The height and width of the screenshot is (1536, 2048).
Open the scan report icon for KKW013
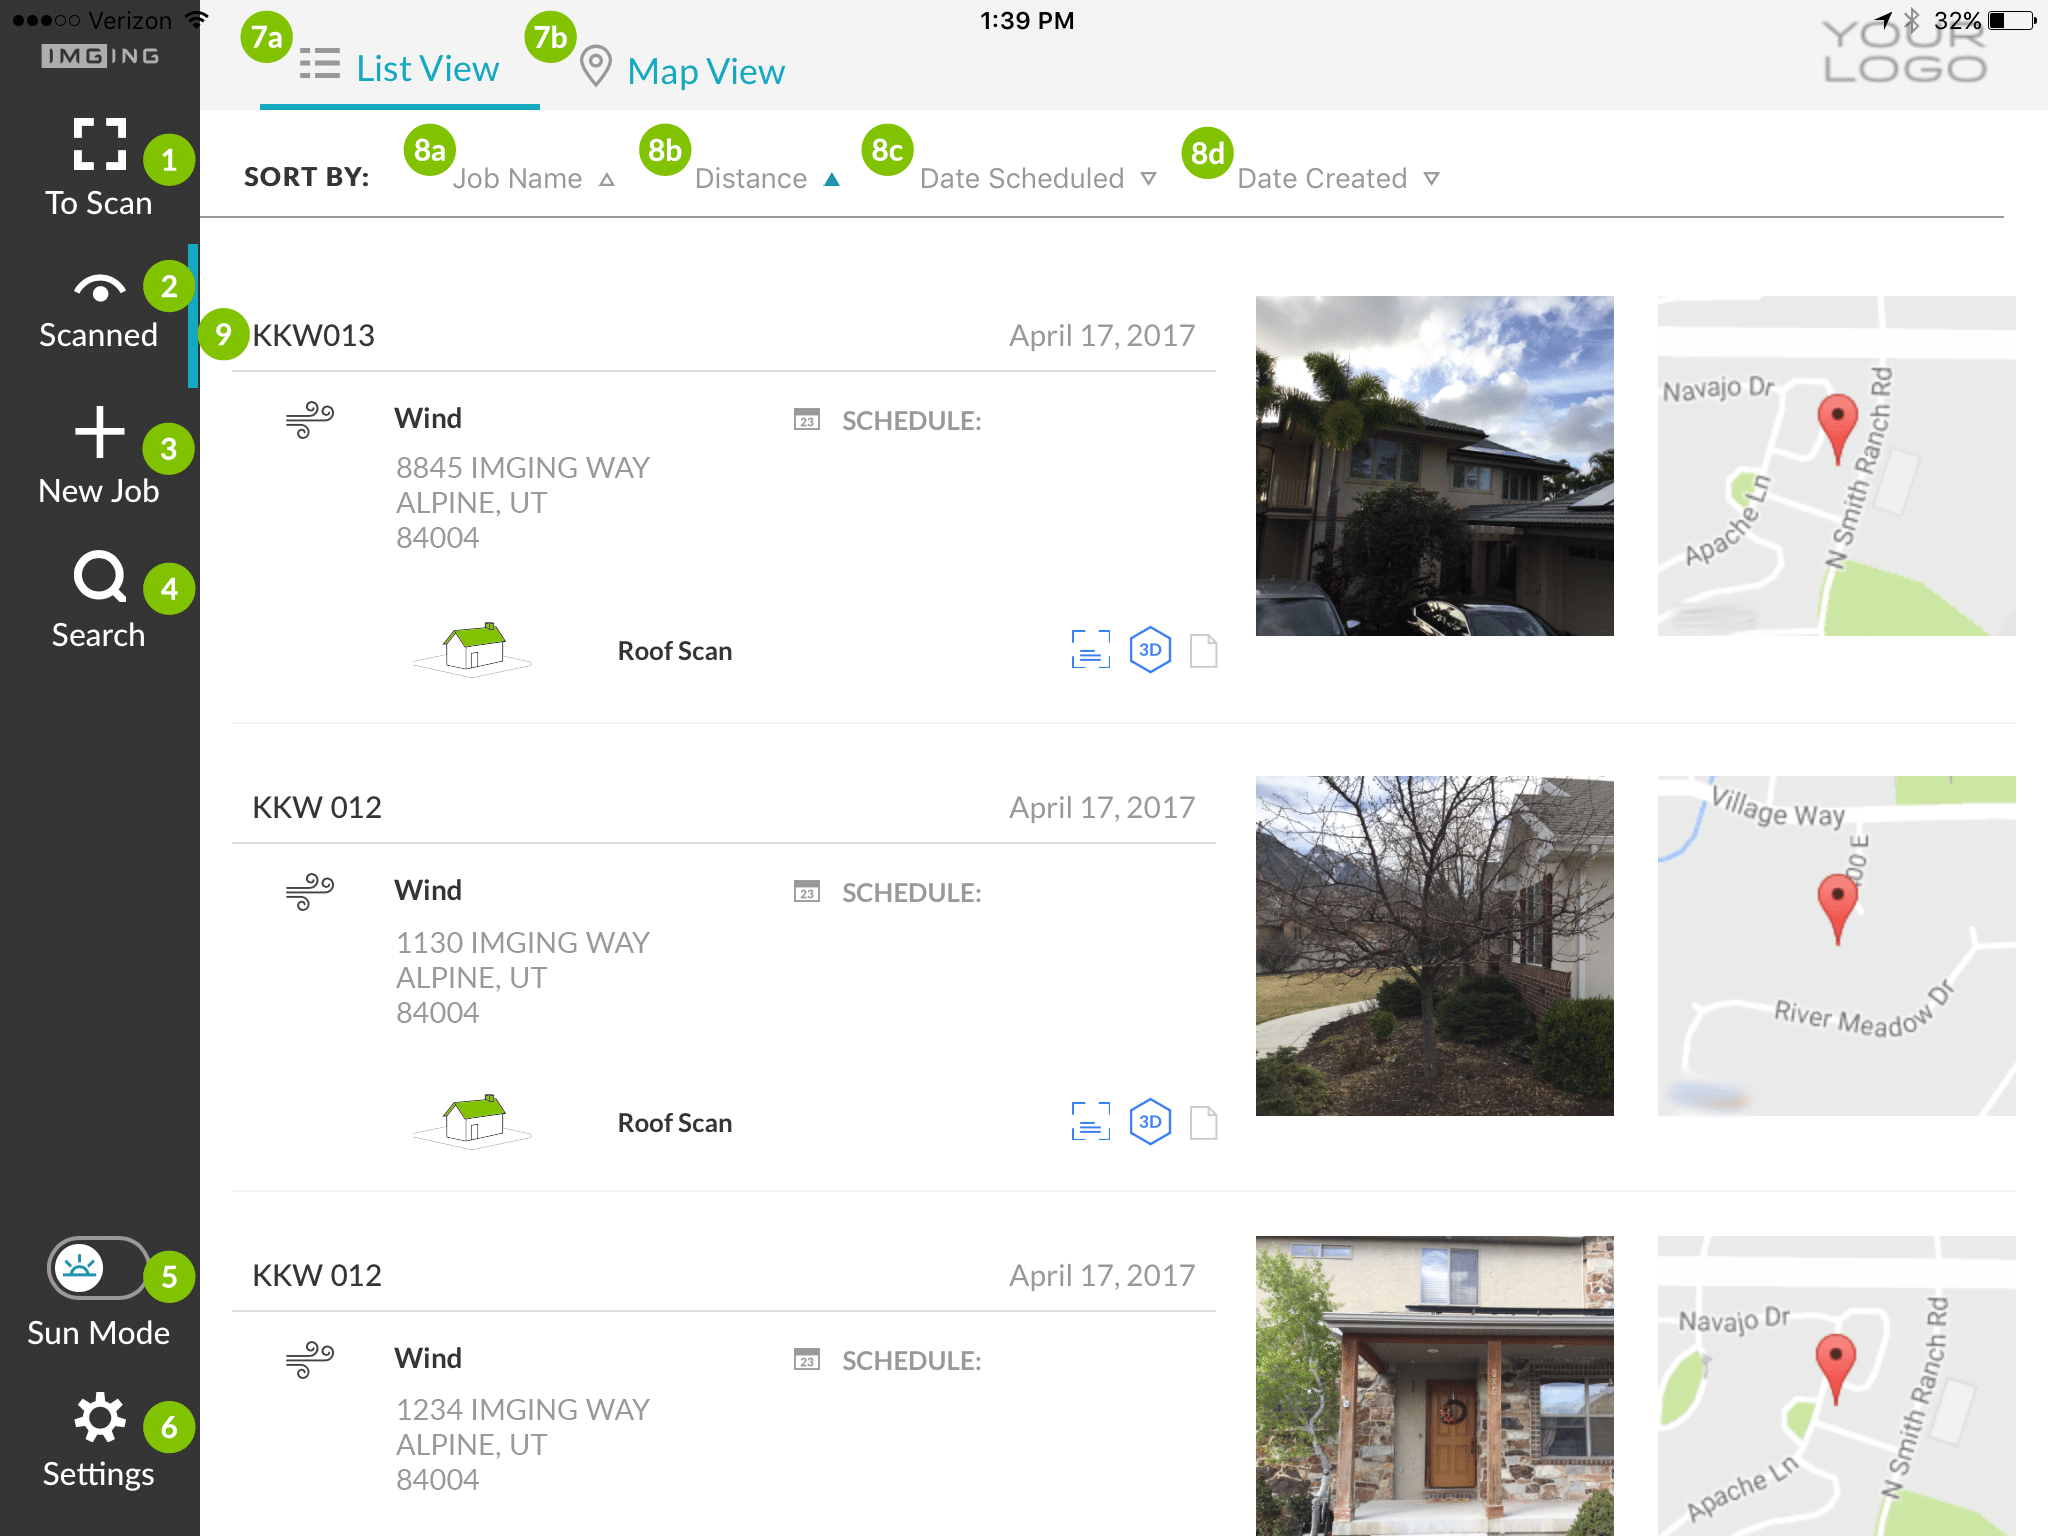point(1090,651)
